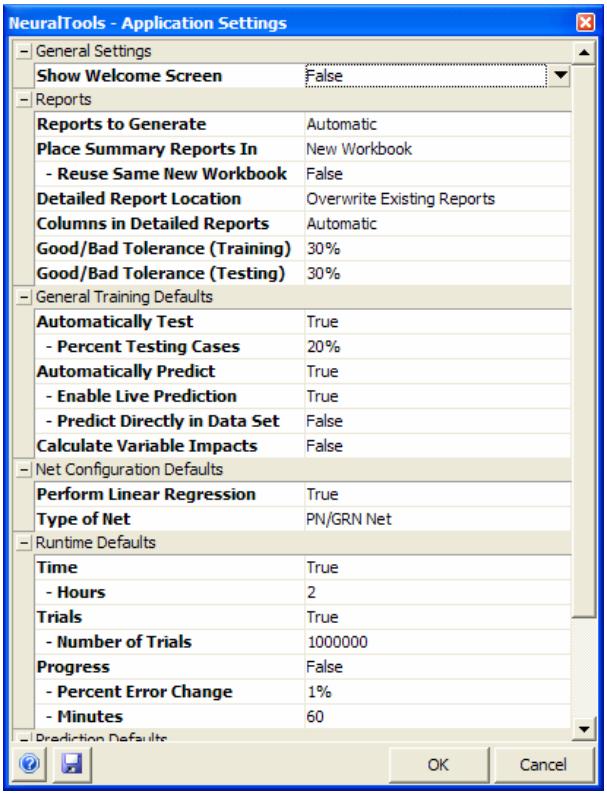607x793 pixels.
Task: Click the scrollbar down arrow
Action: click(x=584, y=729)
